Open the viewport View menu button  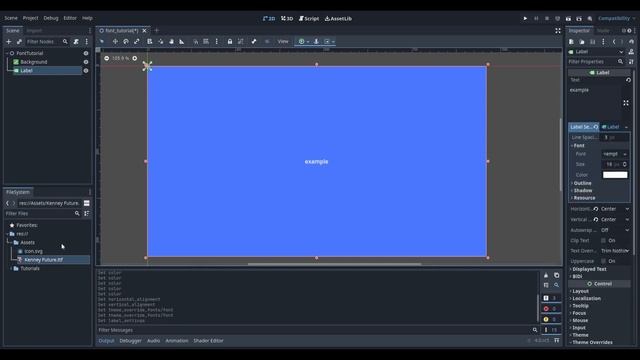[x=283, y=41]
